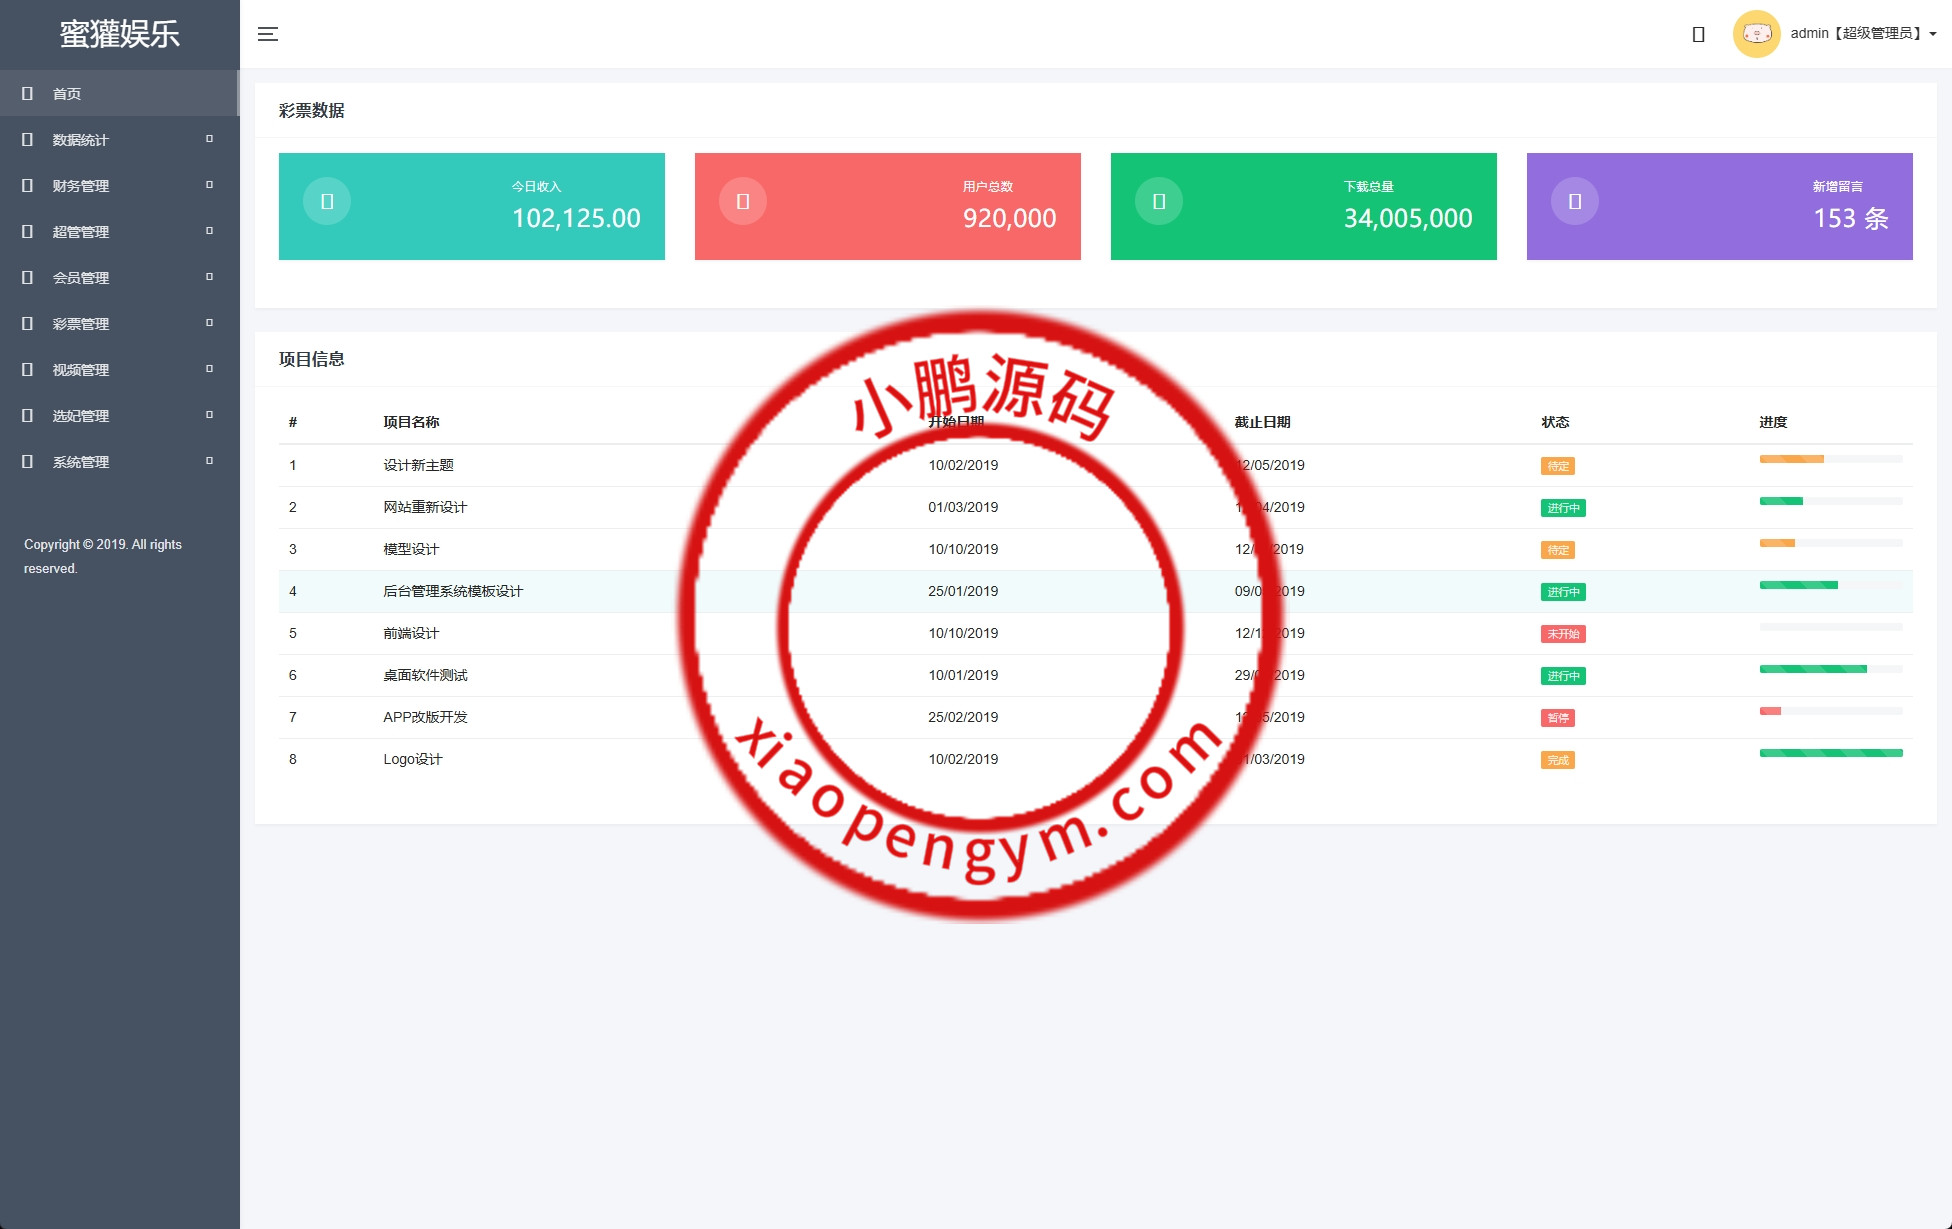Open the 系统管理 menu item
The height and width of the screenshot is (1229, 1952).
[80, 462]
